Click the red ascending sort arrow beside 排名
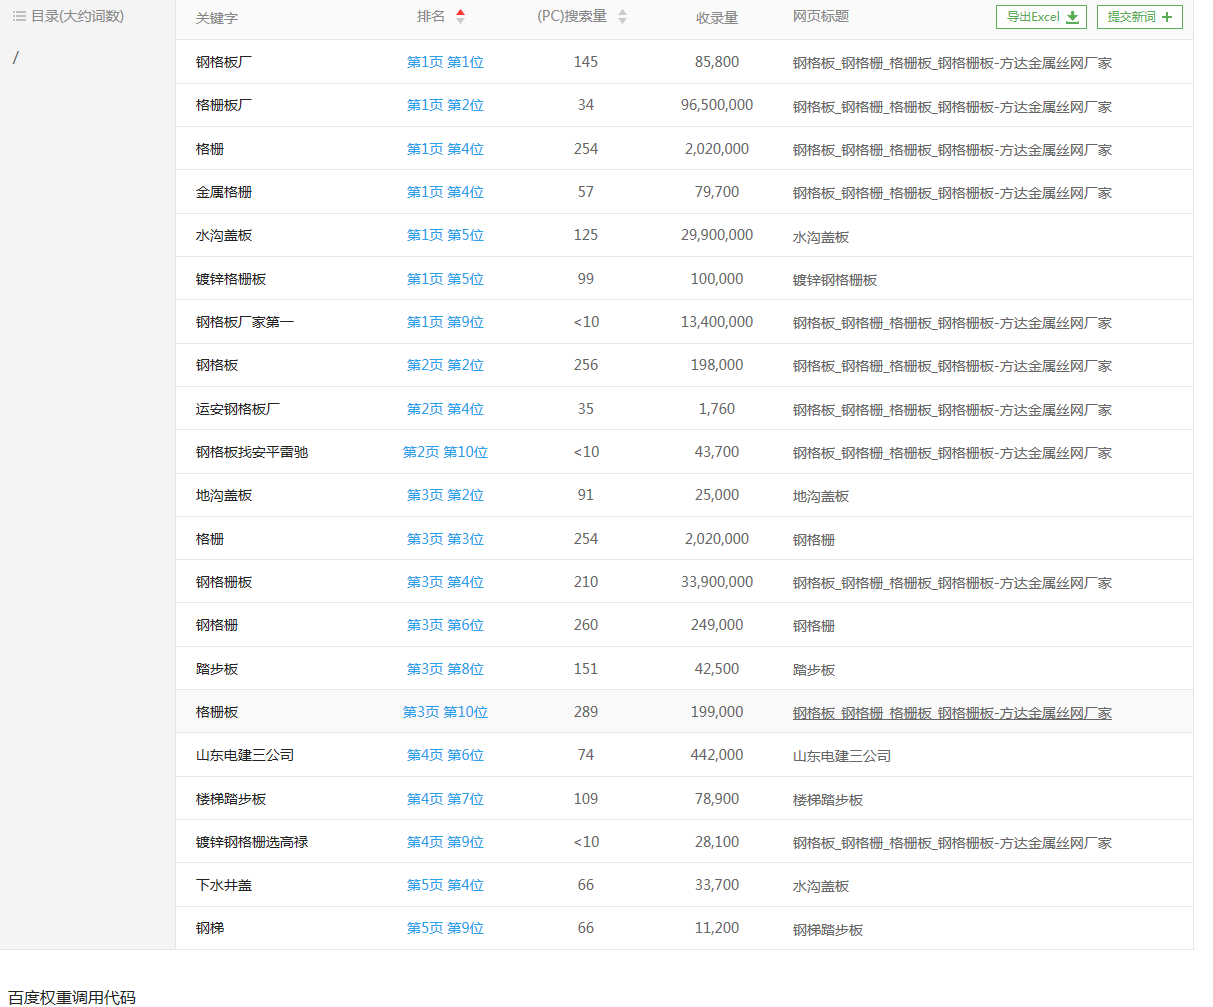 pyautogui.click(x=459, y=12)
